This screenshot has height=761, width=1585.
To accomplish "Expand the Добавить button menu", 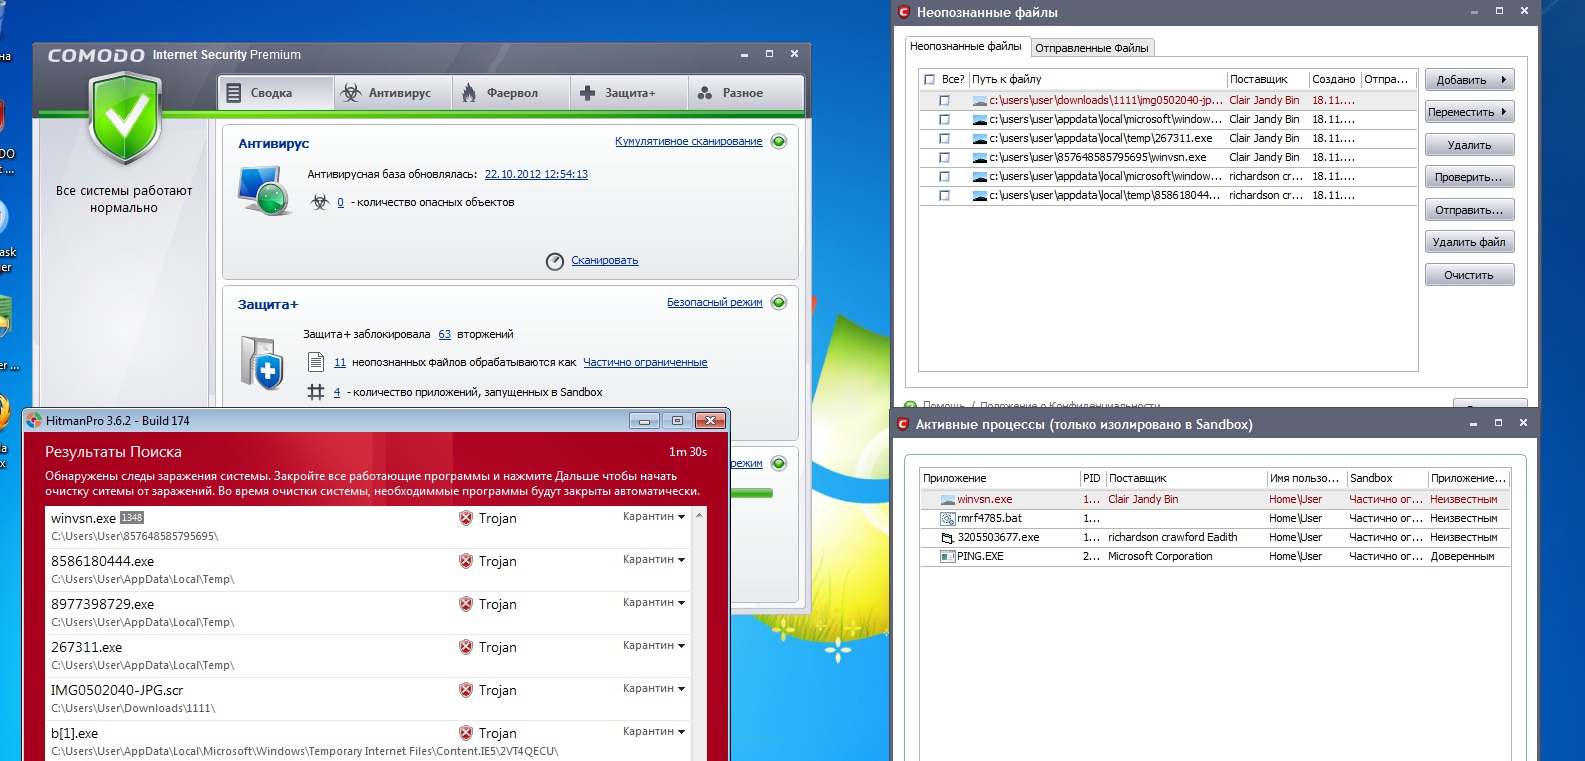I will (1469, 80).
